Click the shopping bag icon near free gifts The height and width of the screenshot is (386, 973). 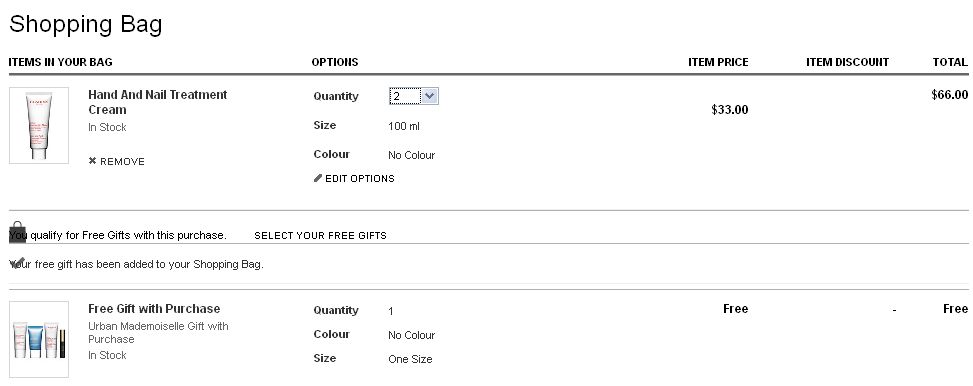(x=18, y=231)
